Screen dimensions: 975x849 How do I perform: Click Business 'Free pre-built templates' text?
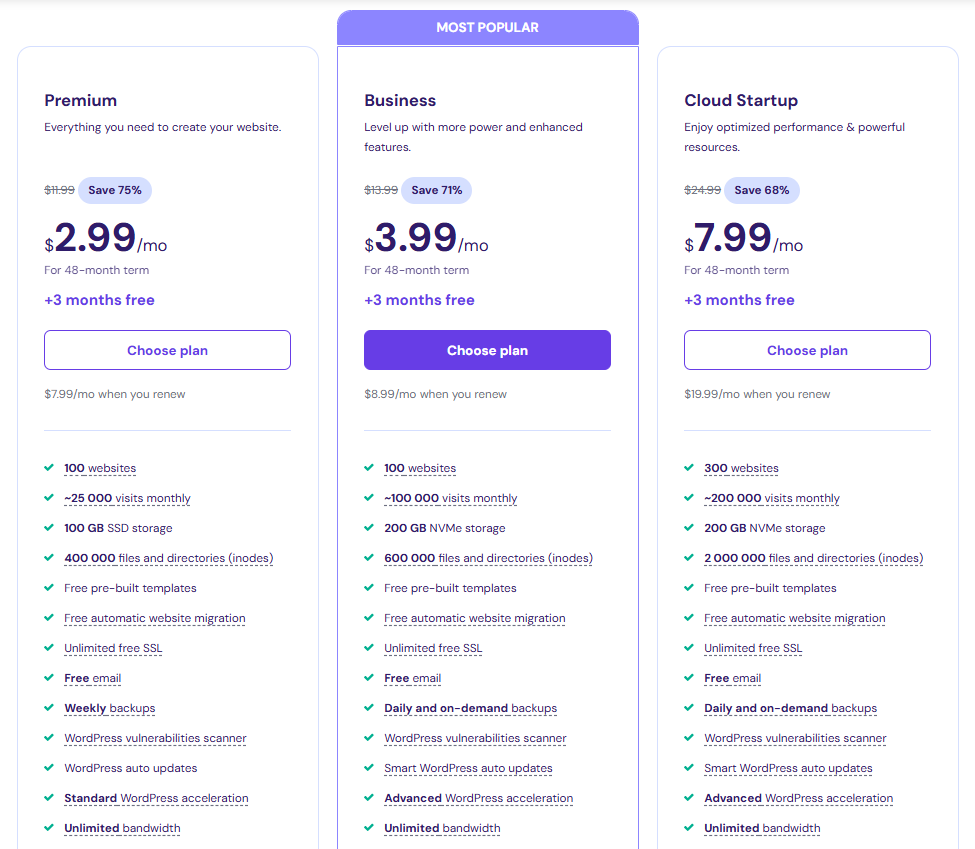click(450, 588)
